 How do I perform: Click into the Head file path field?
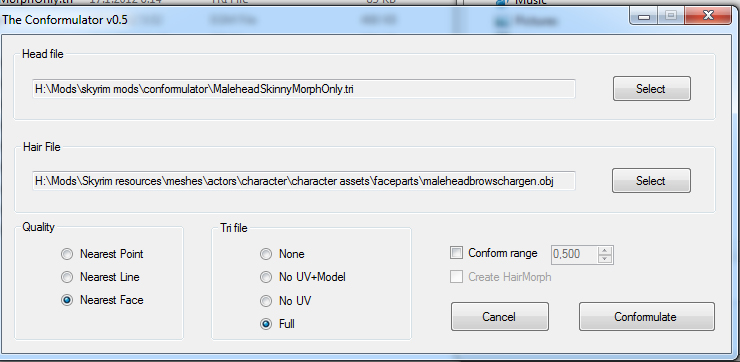[303, 89]
